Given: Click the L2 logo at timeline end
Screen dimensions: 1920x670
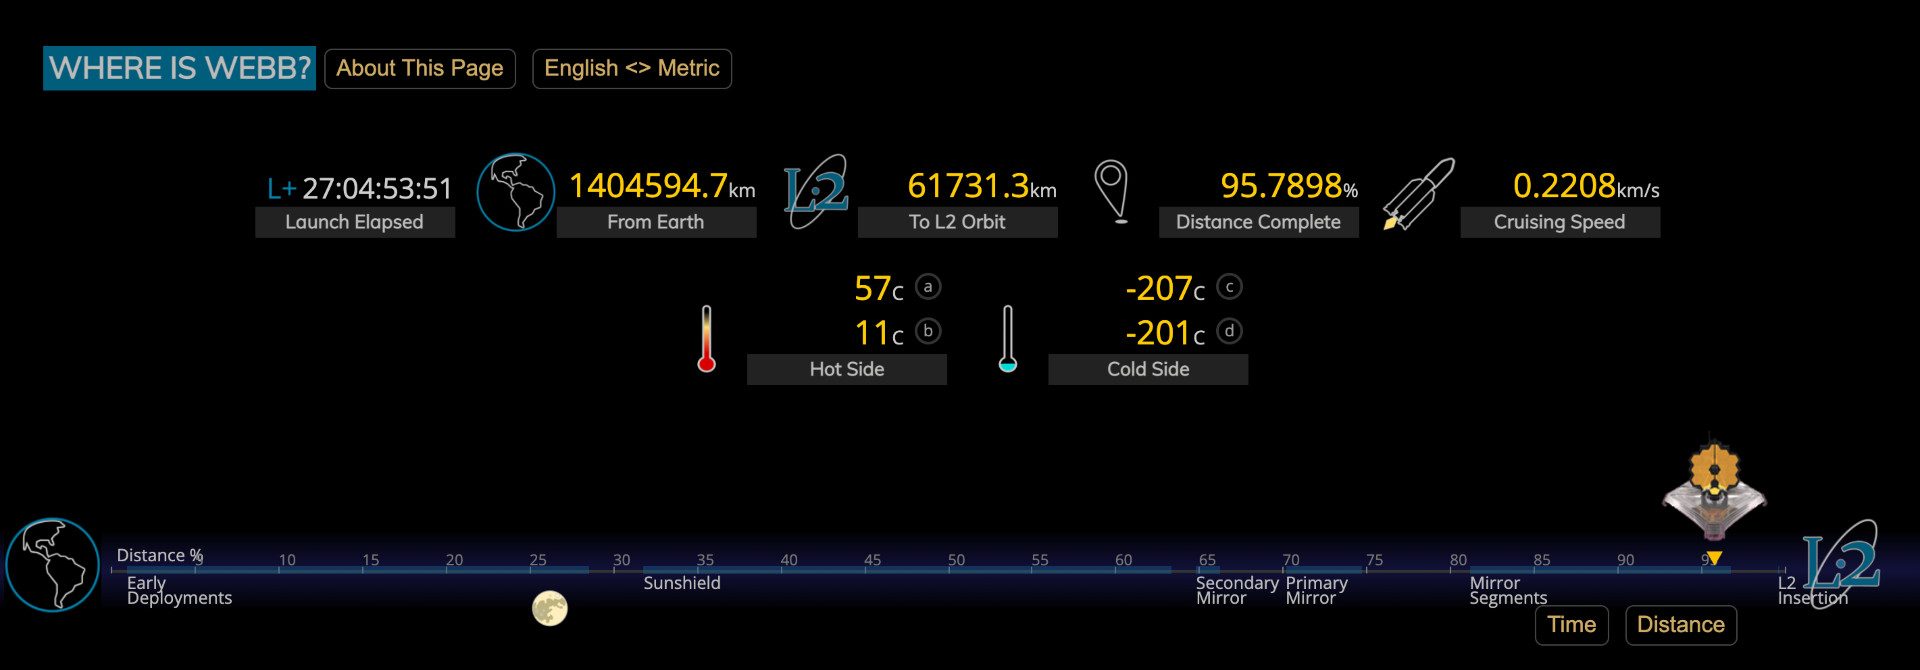Looking at the screenshot, I should [1841, 564].
